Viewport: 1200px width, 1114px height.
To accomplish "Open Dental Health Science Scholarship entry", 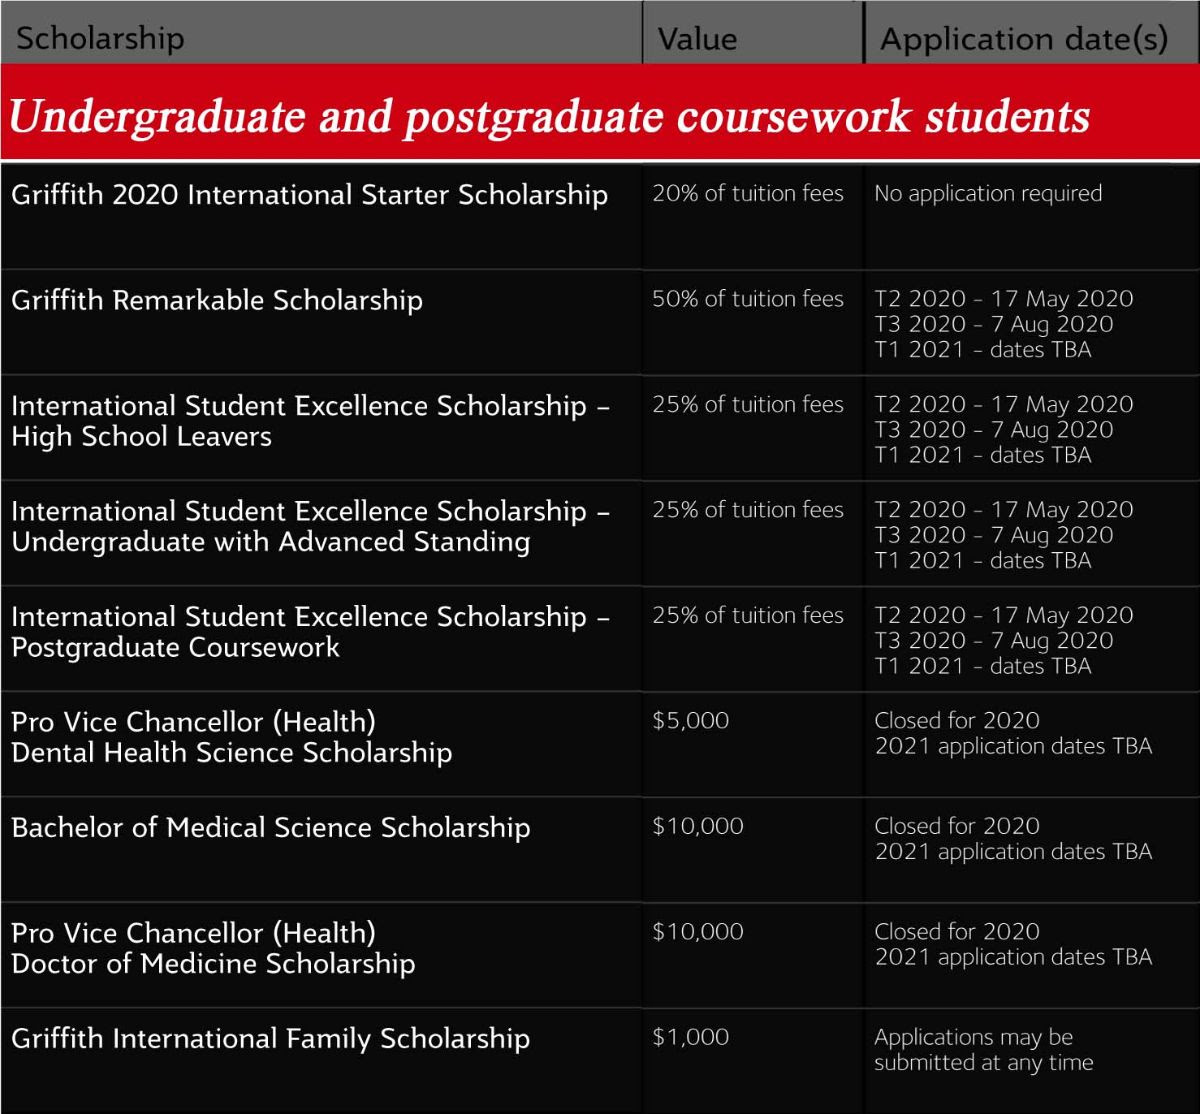I will [x=231, y=737].
